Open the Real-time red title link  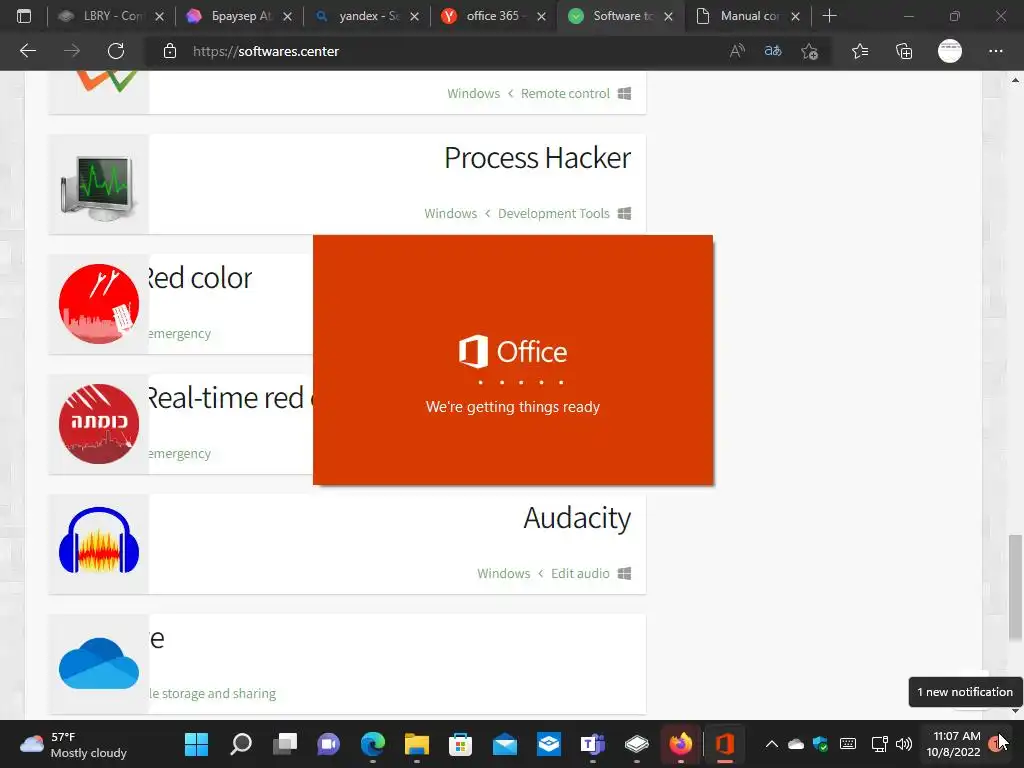click(x=231, y=398)
